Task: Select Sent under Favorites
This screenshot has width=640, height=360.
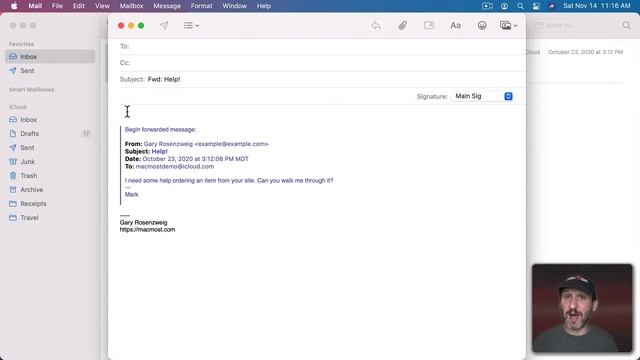Action: (x=50, y=71)
